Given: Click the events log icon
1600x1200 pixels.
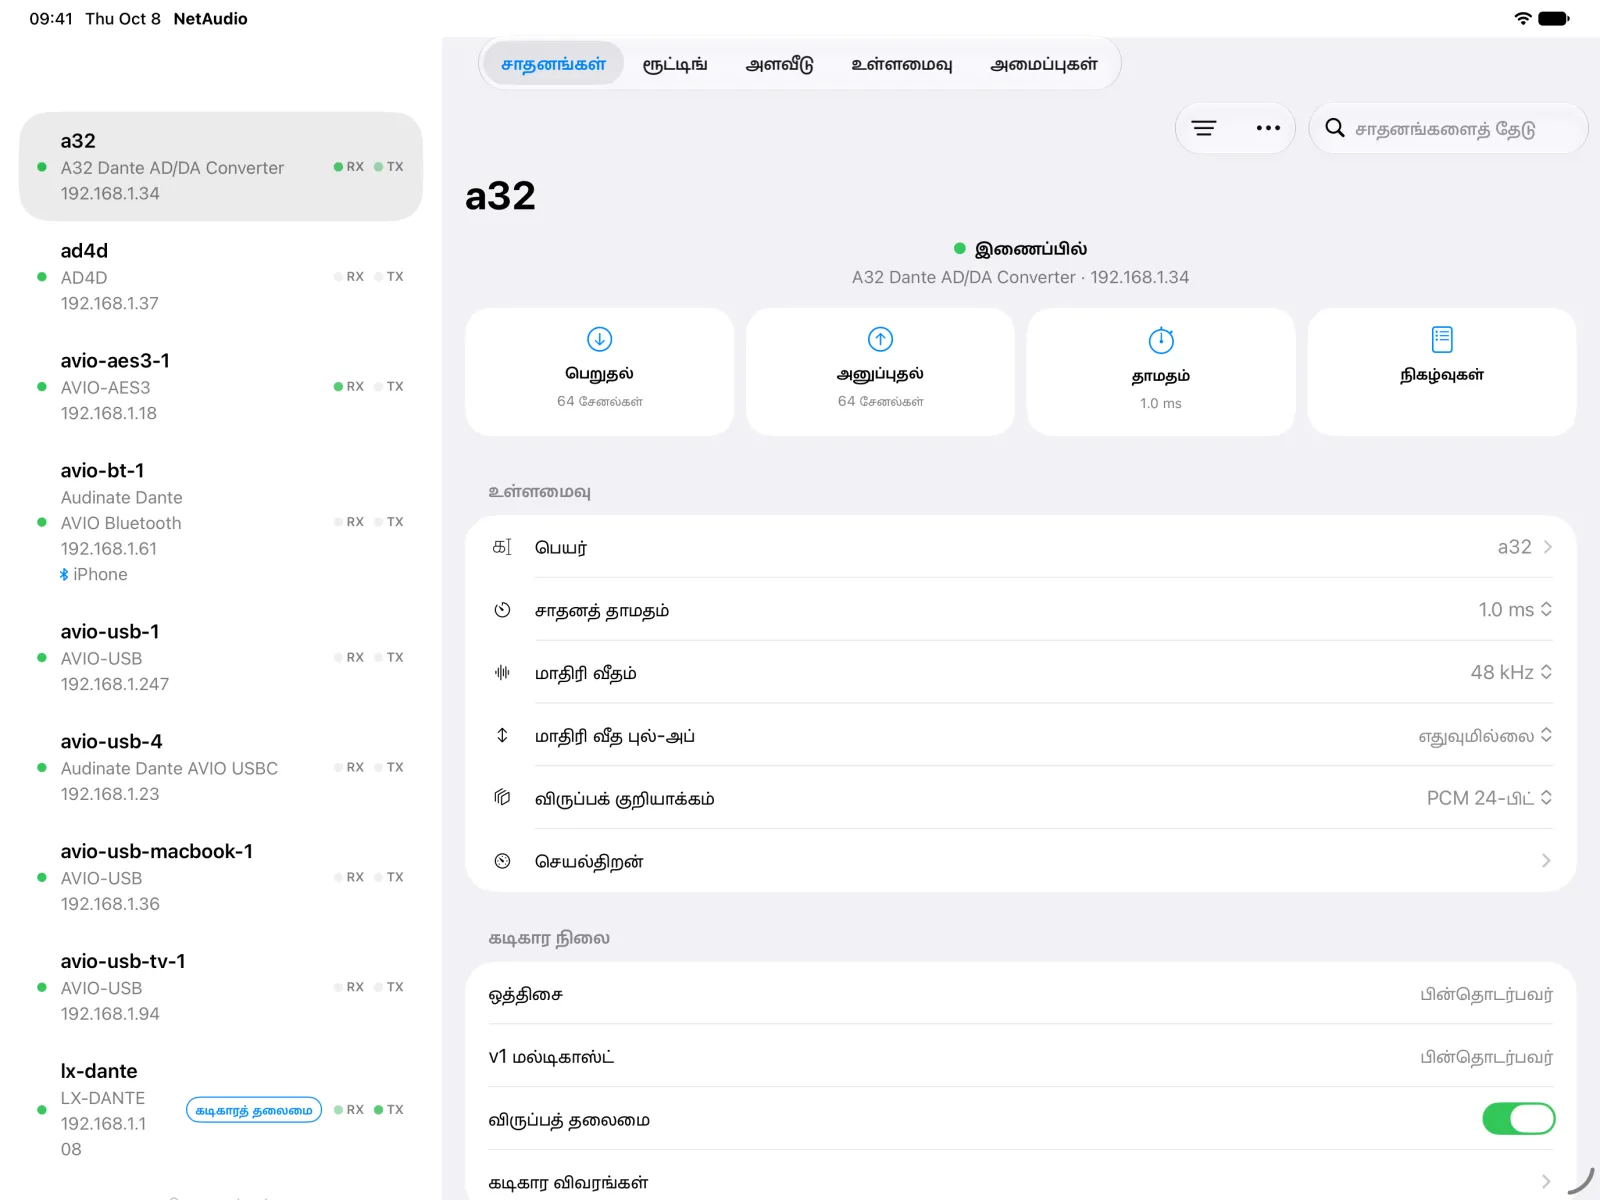Looking at the screenshot, I should (x=1442, y=339).
